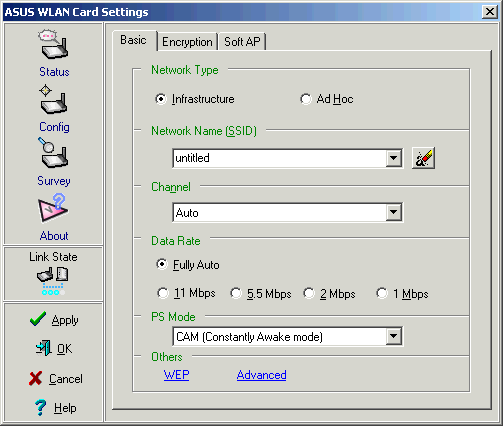Viewport: 503px width, 426px height.
Task: Switch to the Soft AP tab
Action: [x=242, y=42]
